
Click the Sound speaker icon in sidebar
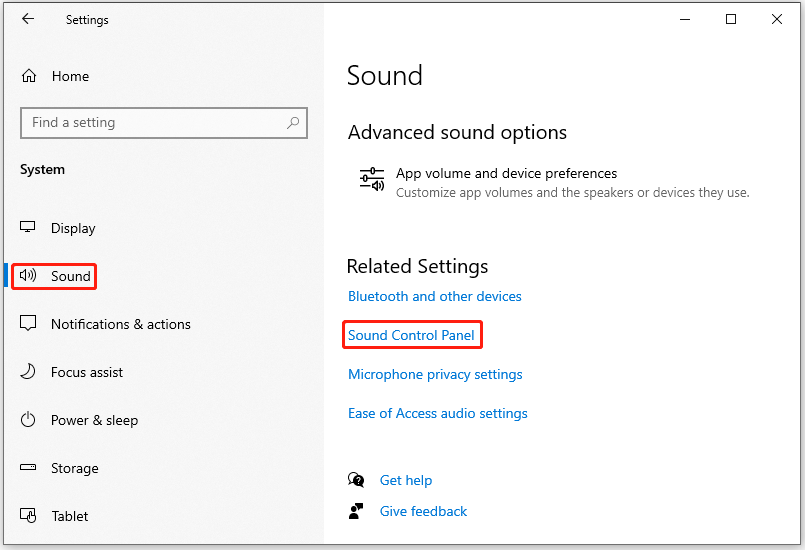[28, 276]
